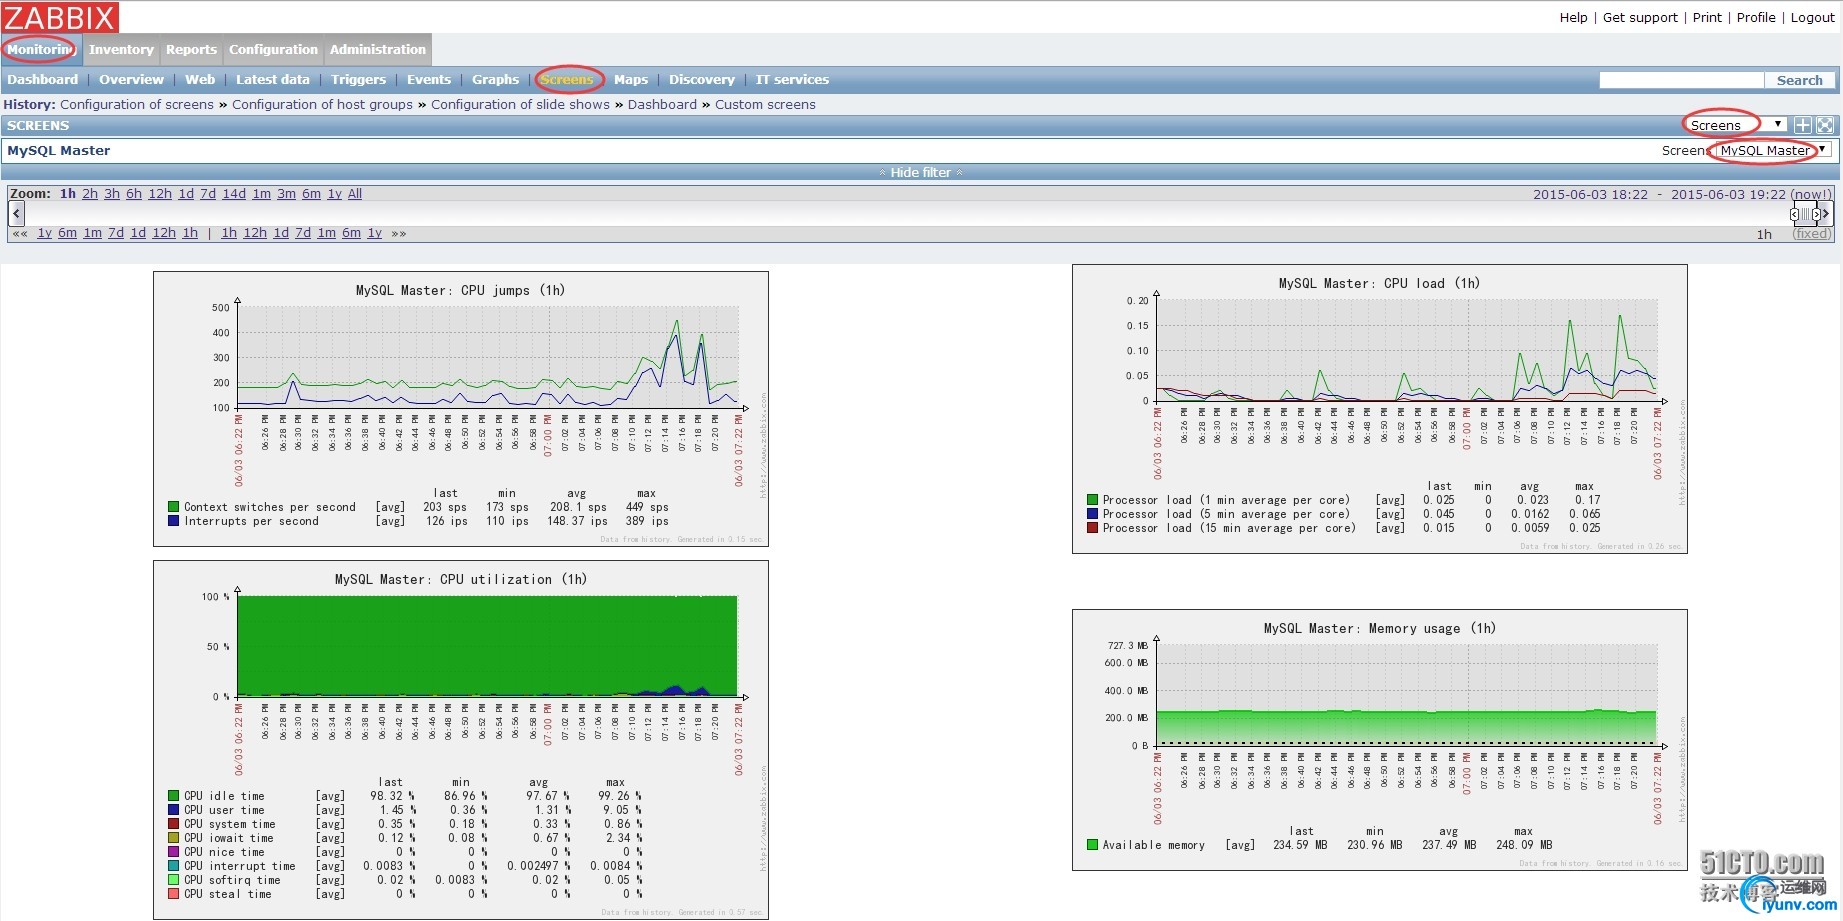
Task: Open Screens submenu
Action: click(x=567, y=79)
